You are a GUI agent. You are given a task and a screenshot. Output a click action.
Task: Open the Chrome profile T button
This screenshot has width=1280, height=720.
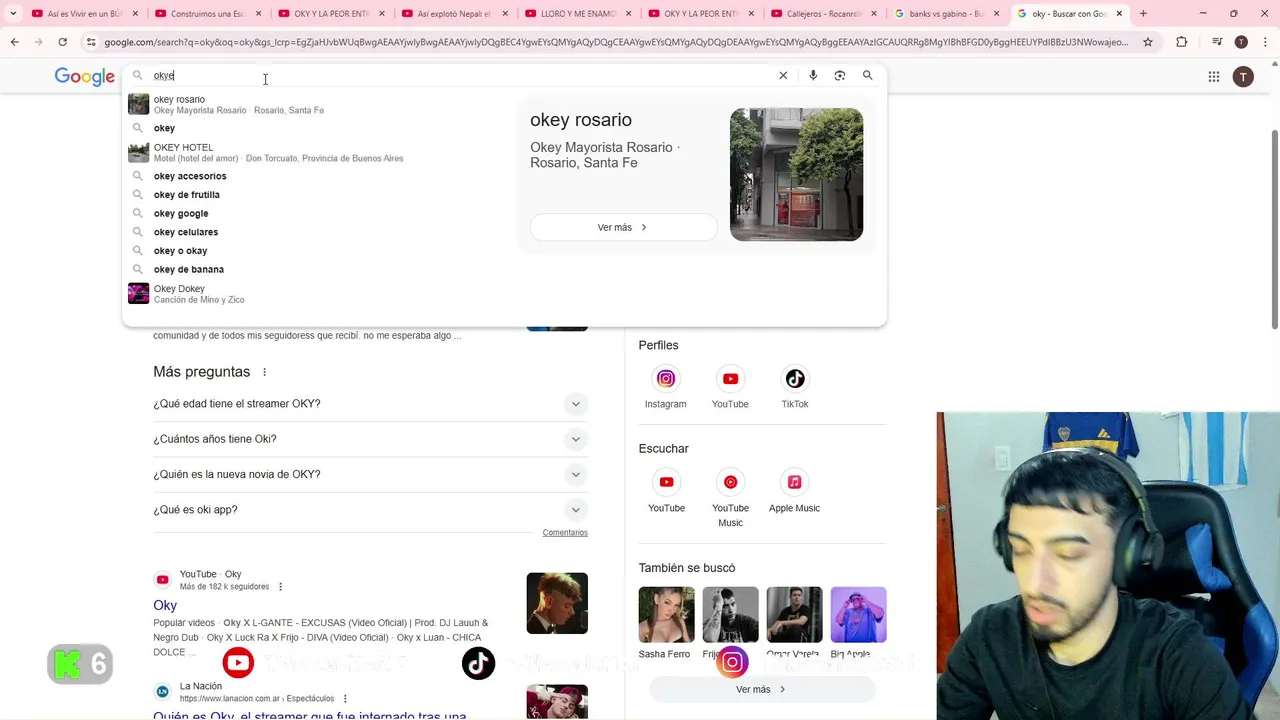[1241, 42]
